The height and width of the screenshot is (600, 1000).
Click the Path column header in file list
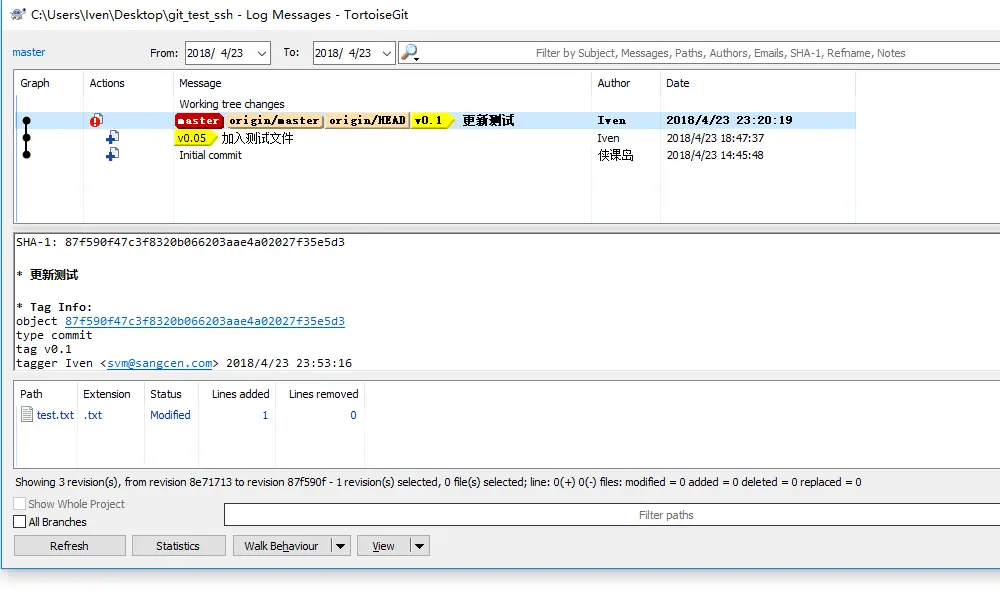click(31, 394)
